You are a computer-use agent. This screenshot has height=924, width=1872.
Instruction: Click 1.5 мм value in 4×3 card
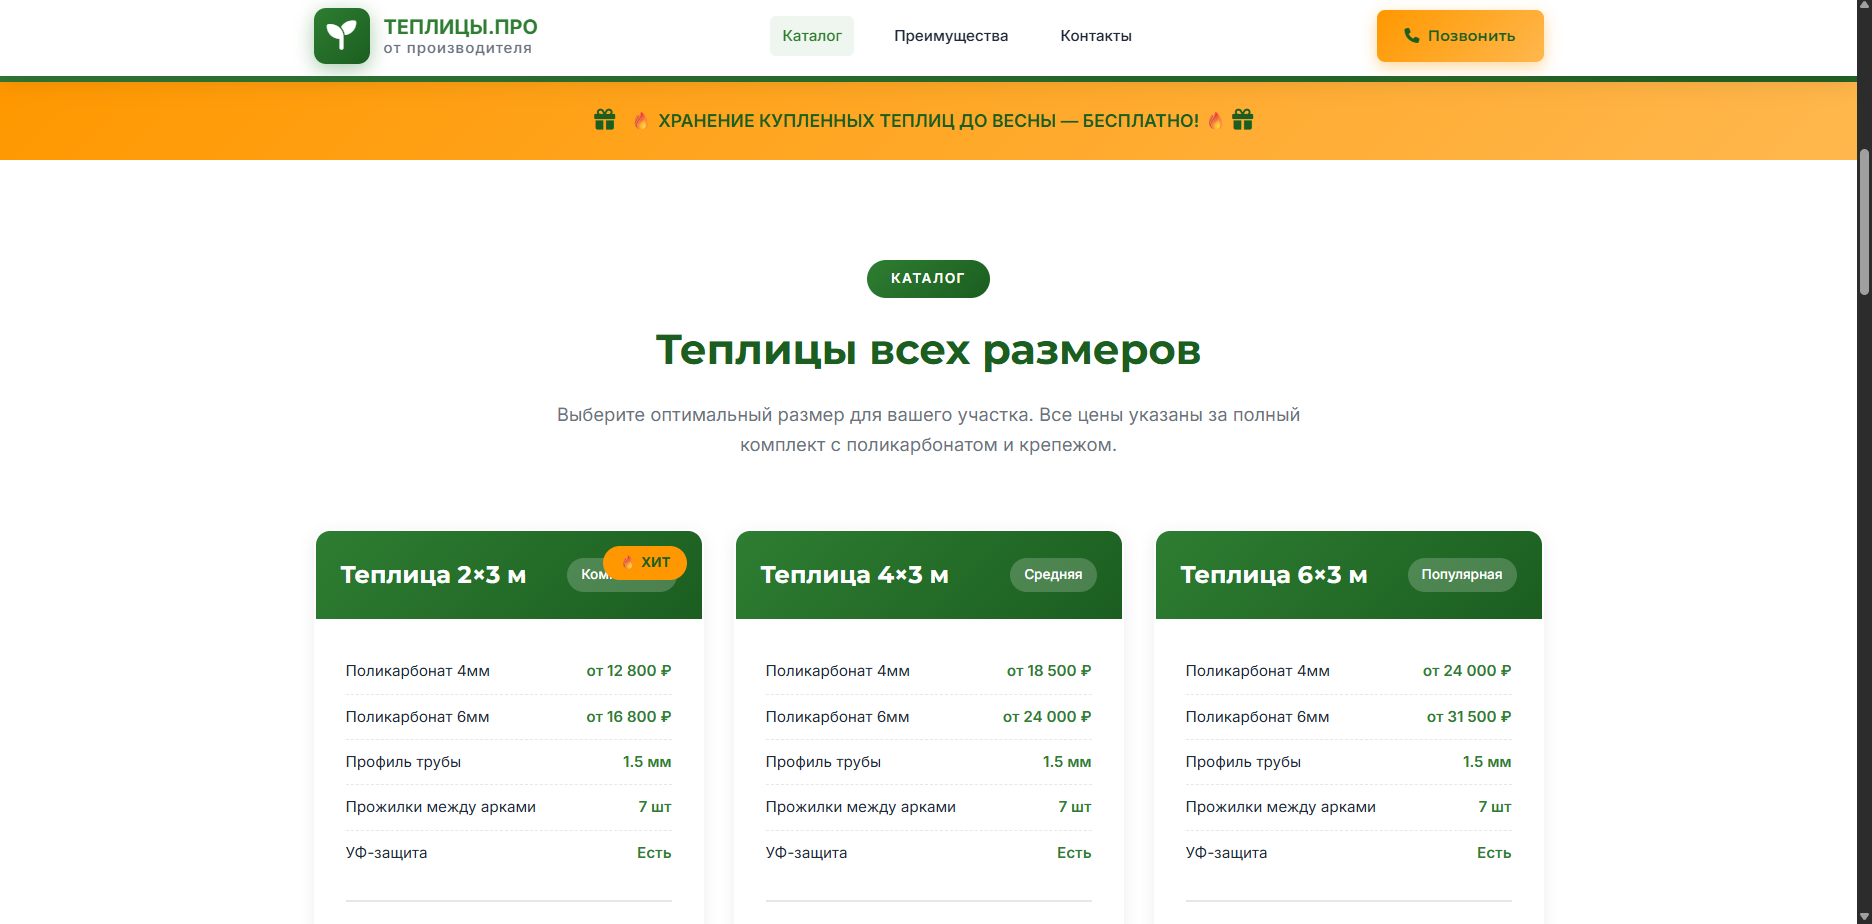(x=1067, y=762)
